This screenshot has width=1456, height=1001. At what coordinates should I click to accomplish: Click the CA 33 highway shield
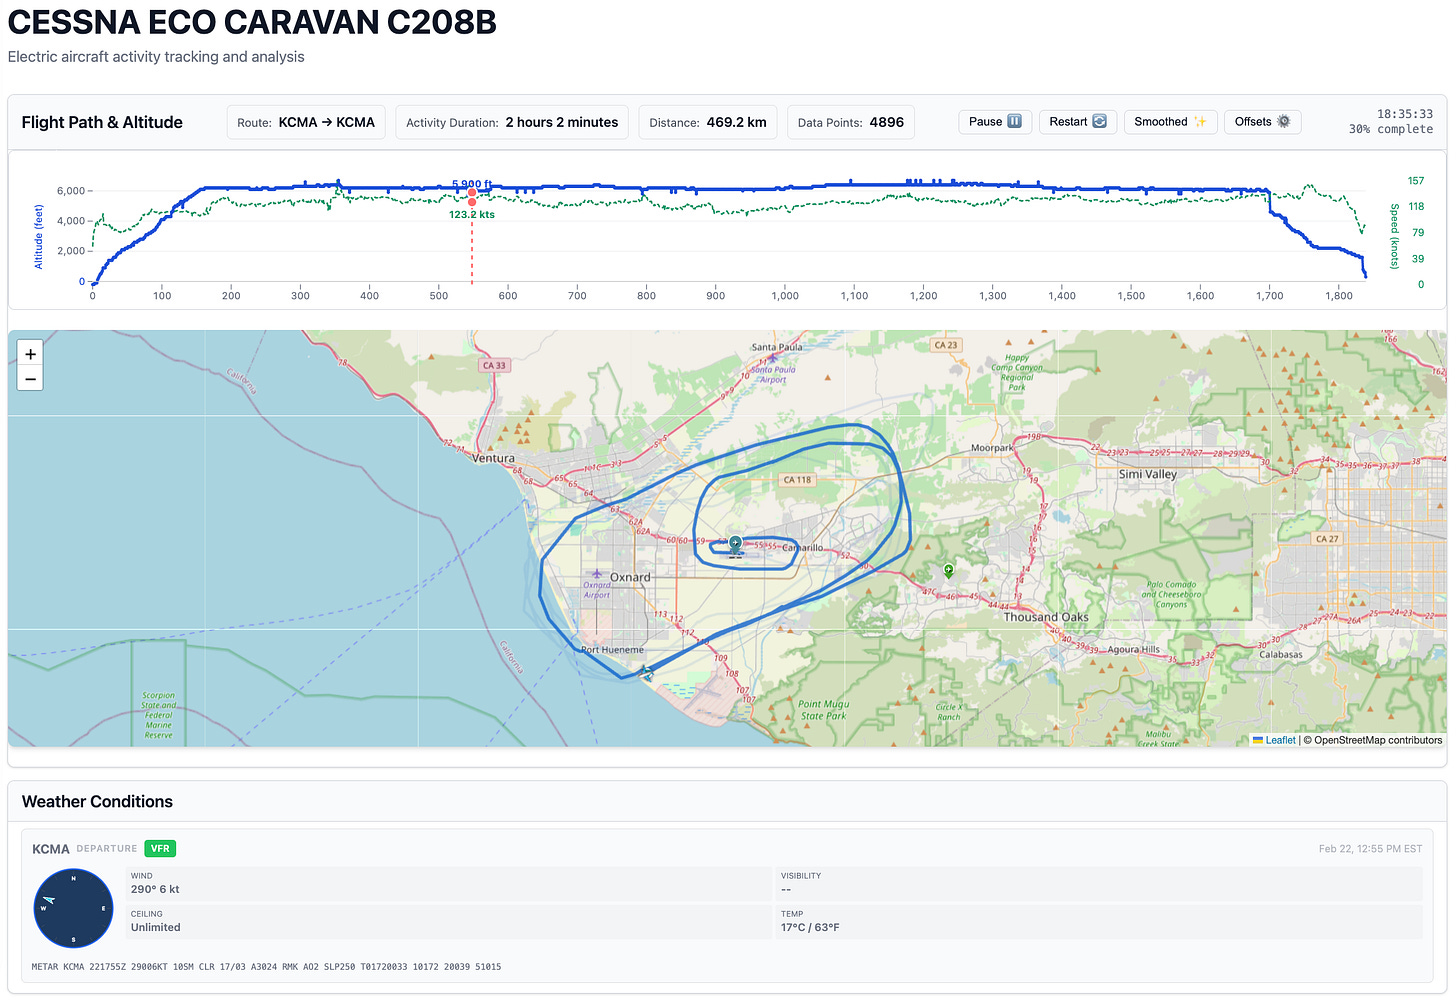click(x=495, y=365)
